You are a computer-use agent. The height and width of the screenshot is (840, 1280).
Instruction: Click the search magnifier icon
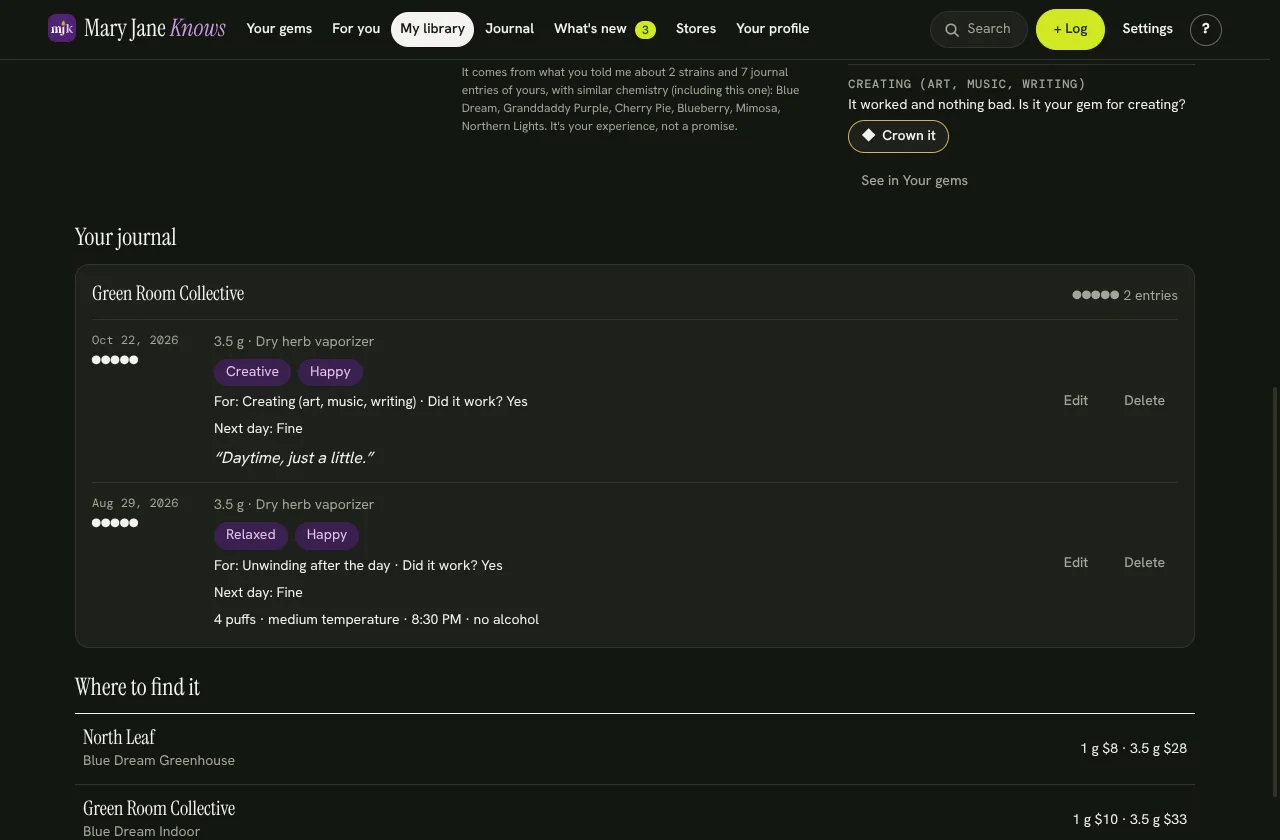click(952, 30)
